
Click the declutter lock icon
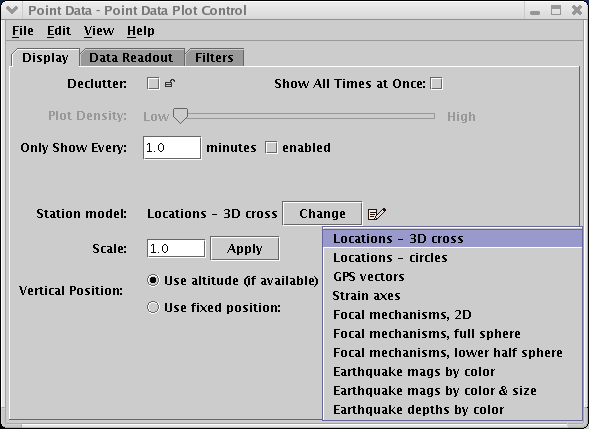point(170,83)
